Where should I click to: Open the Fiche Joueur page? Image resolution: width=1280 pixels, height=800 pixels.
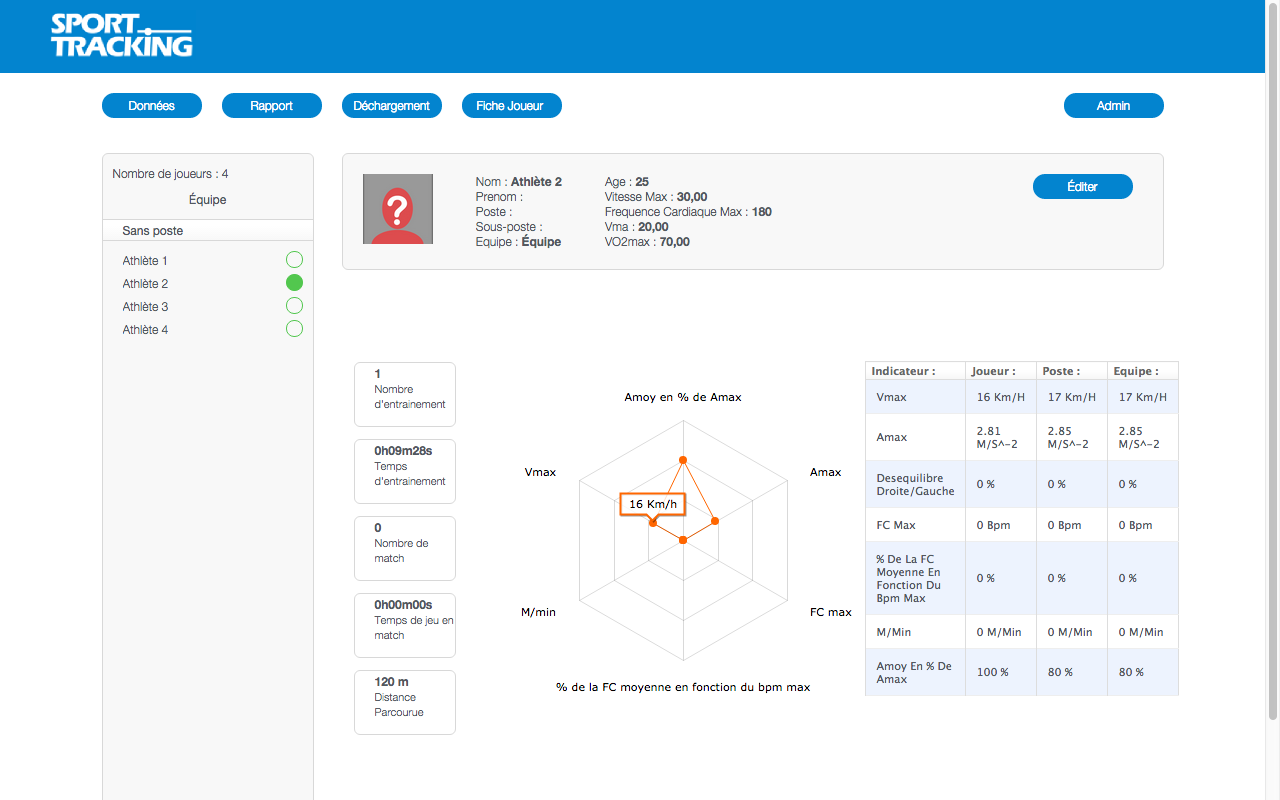point(511,106)
